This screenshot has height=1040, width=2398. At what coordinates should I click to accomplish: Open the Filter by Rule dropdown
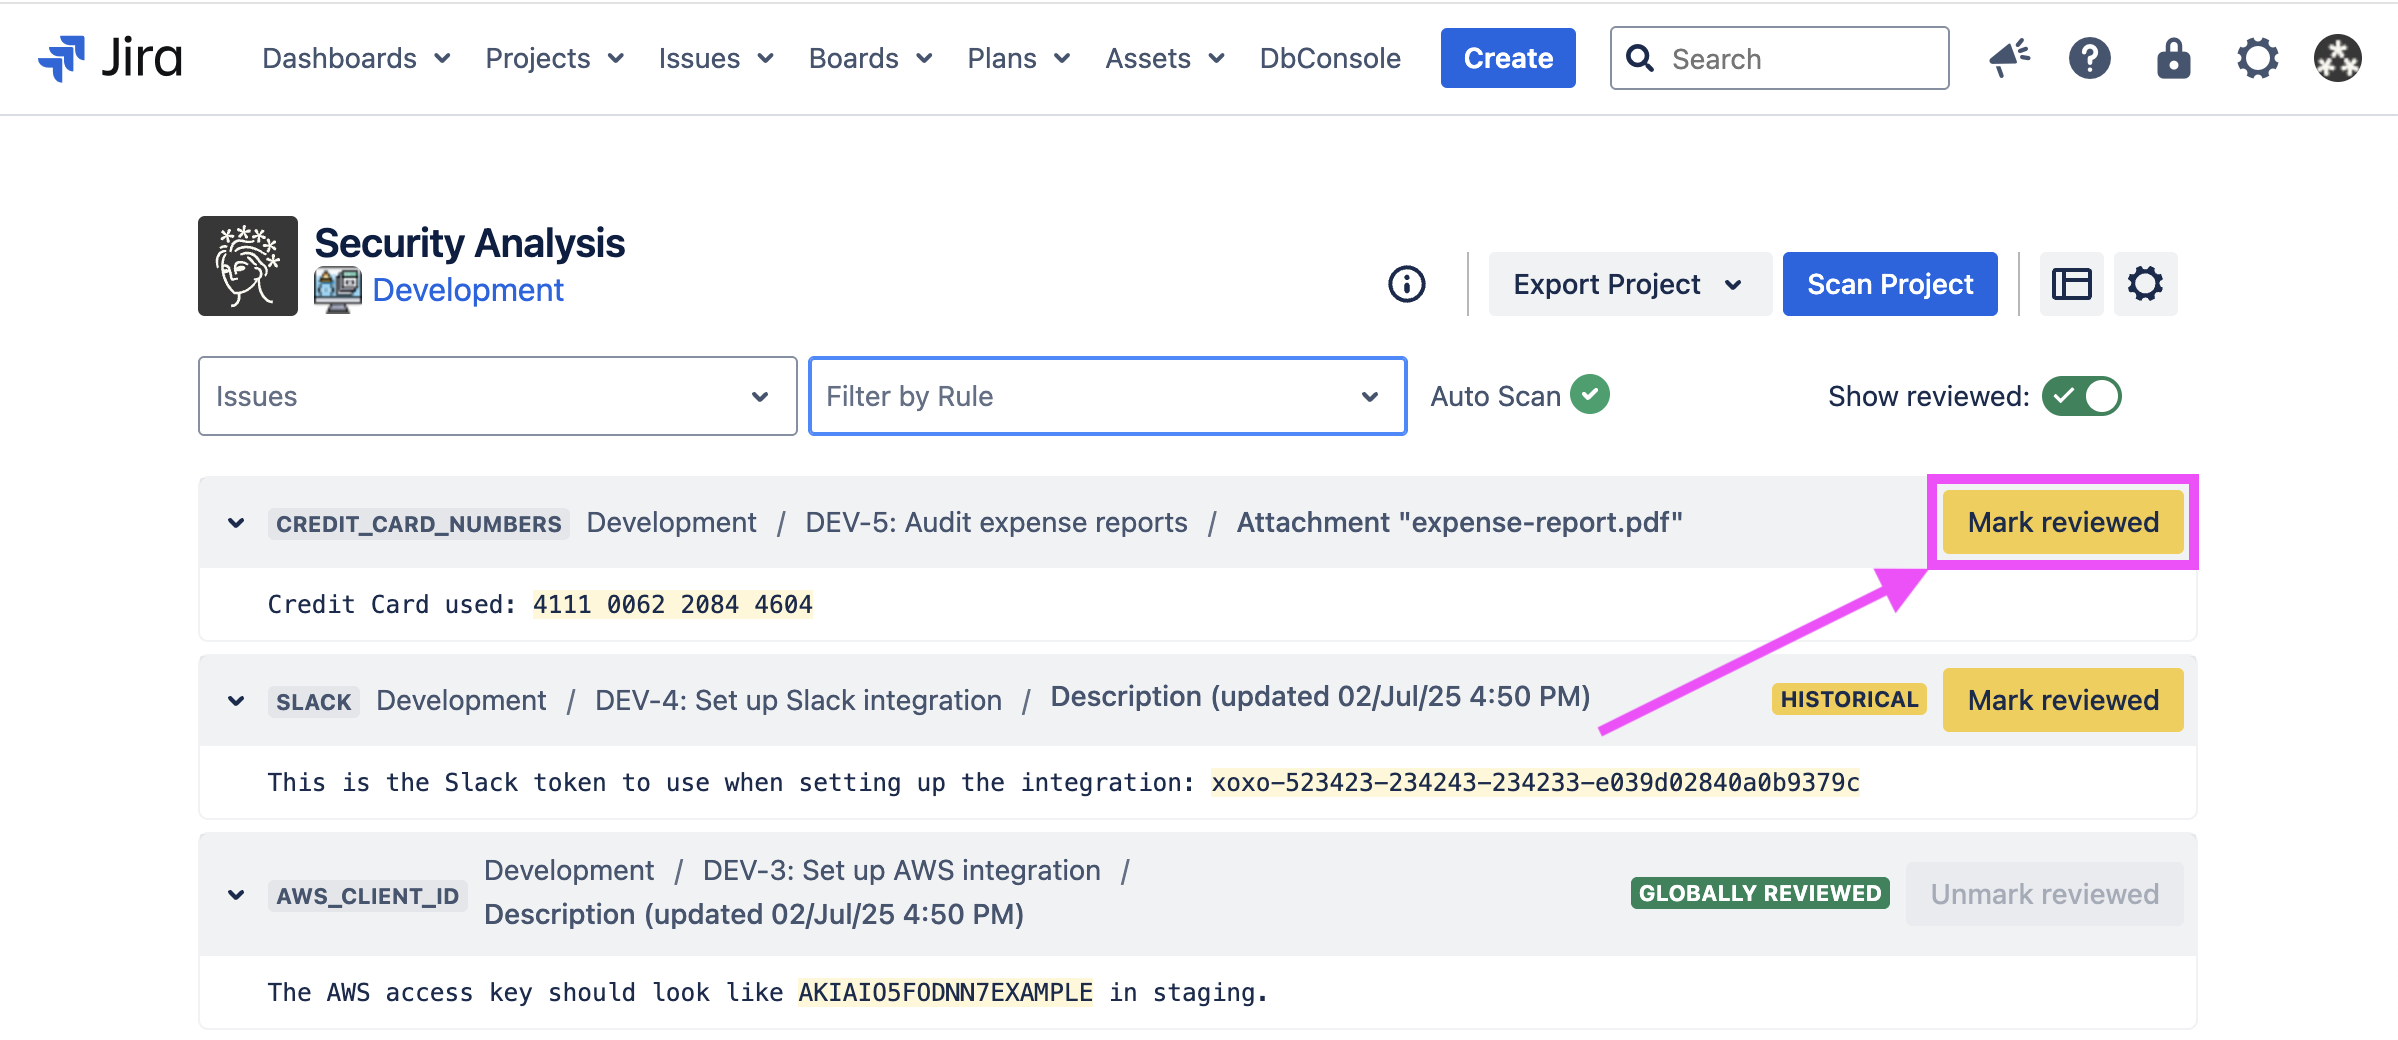[x=1107, y=396]
